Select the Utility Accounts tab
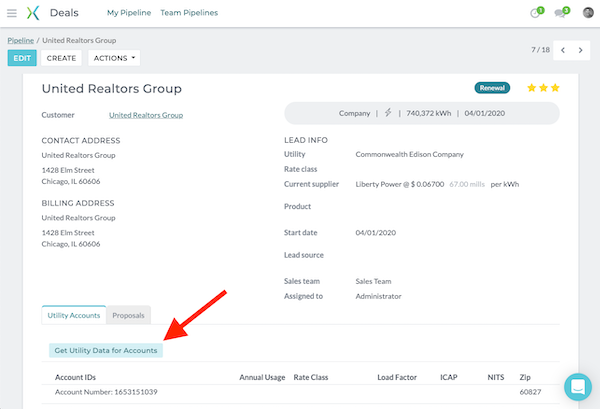The image size is (600, 409). pos(74,315)
